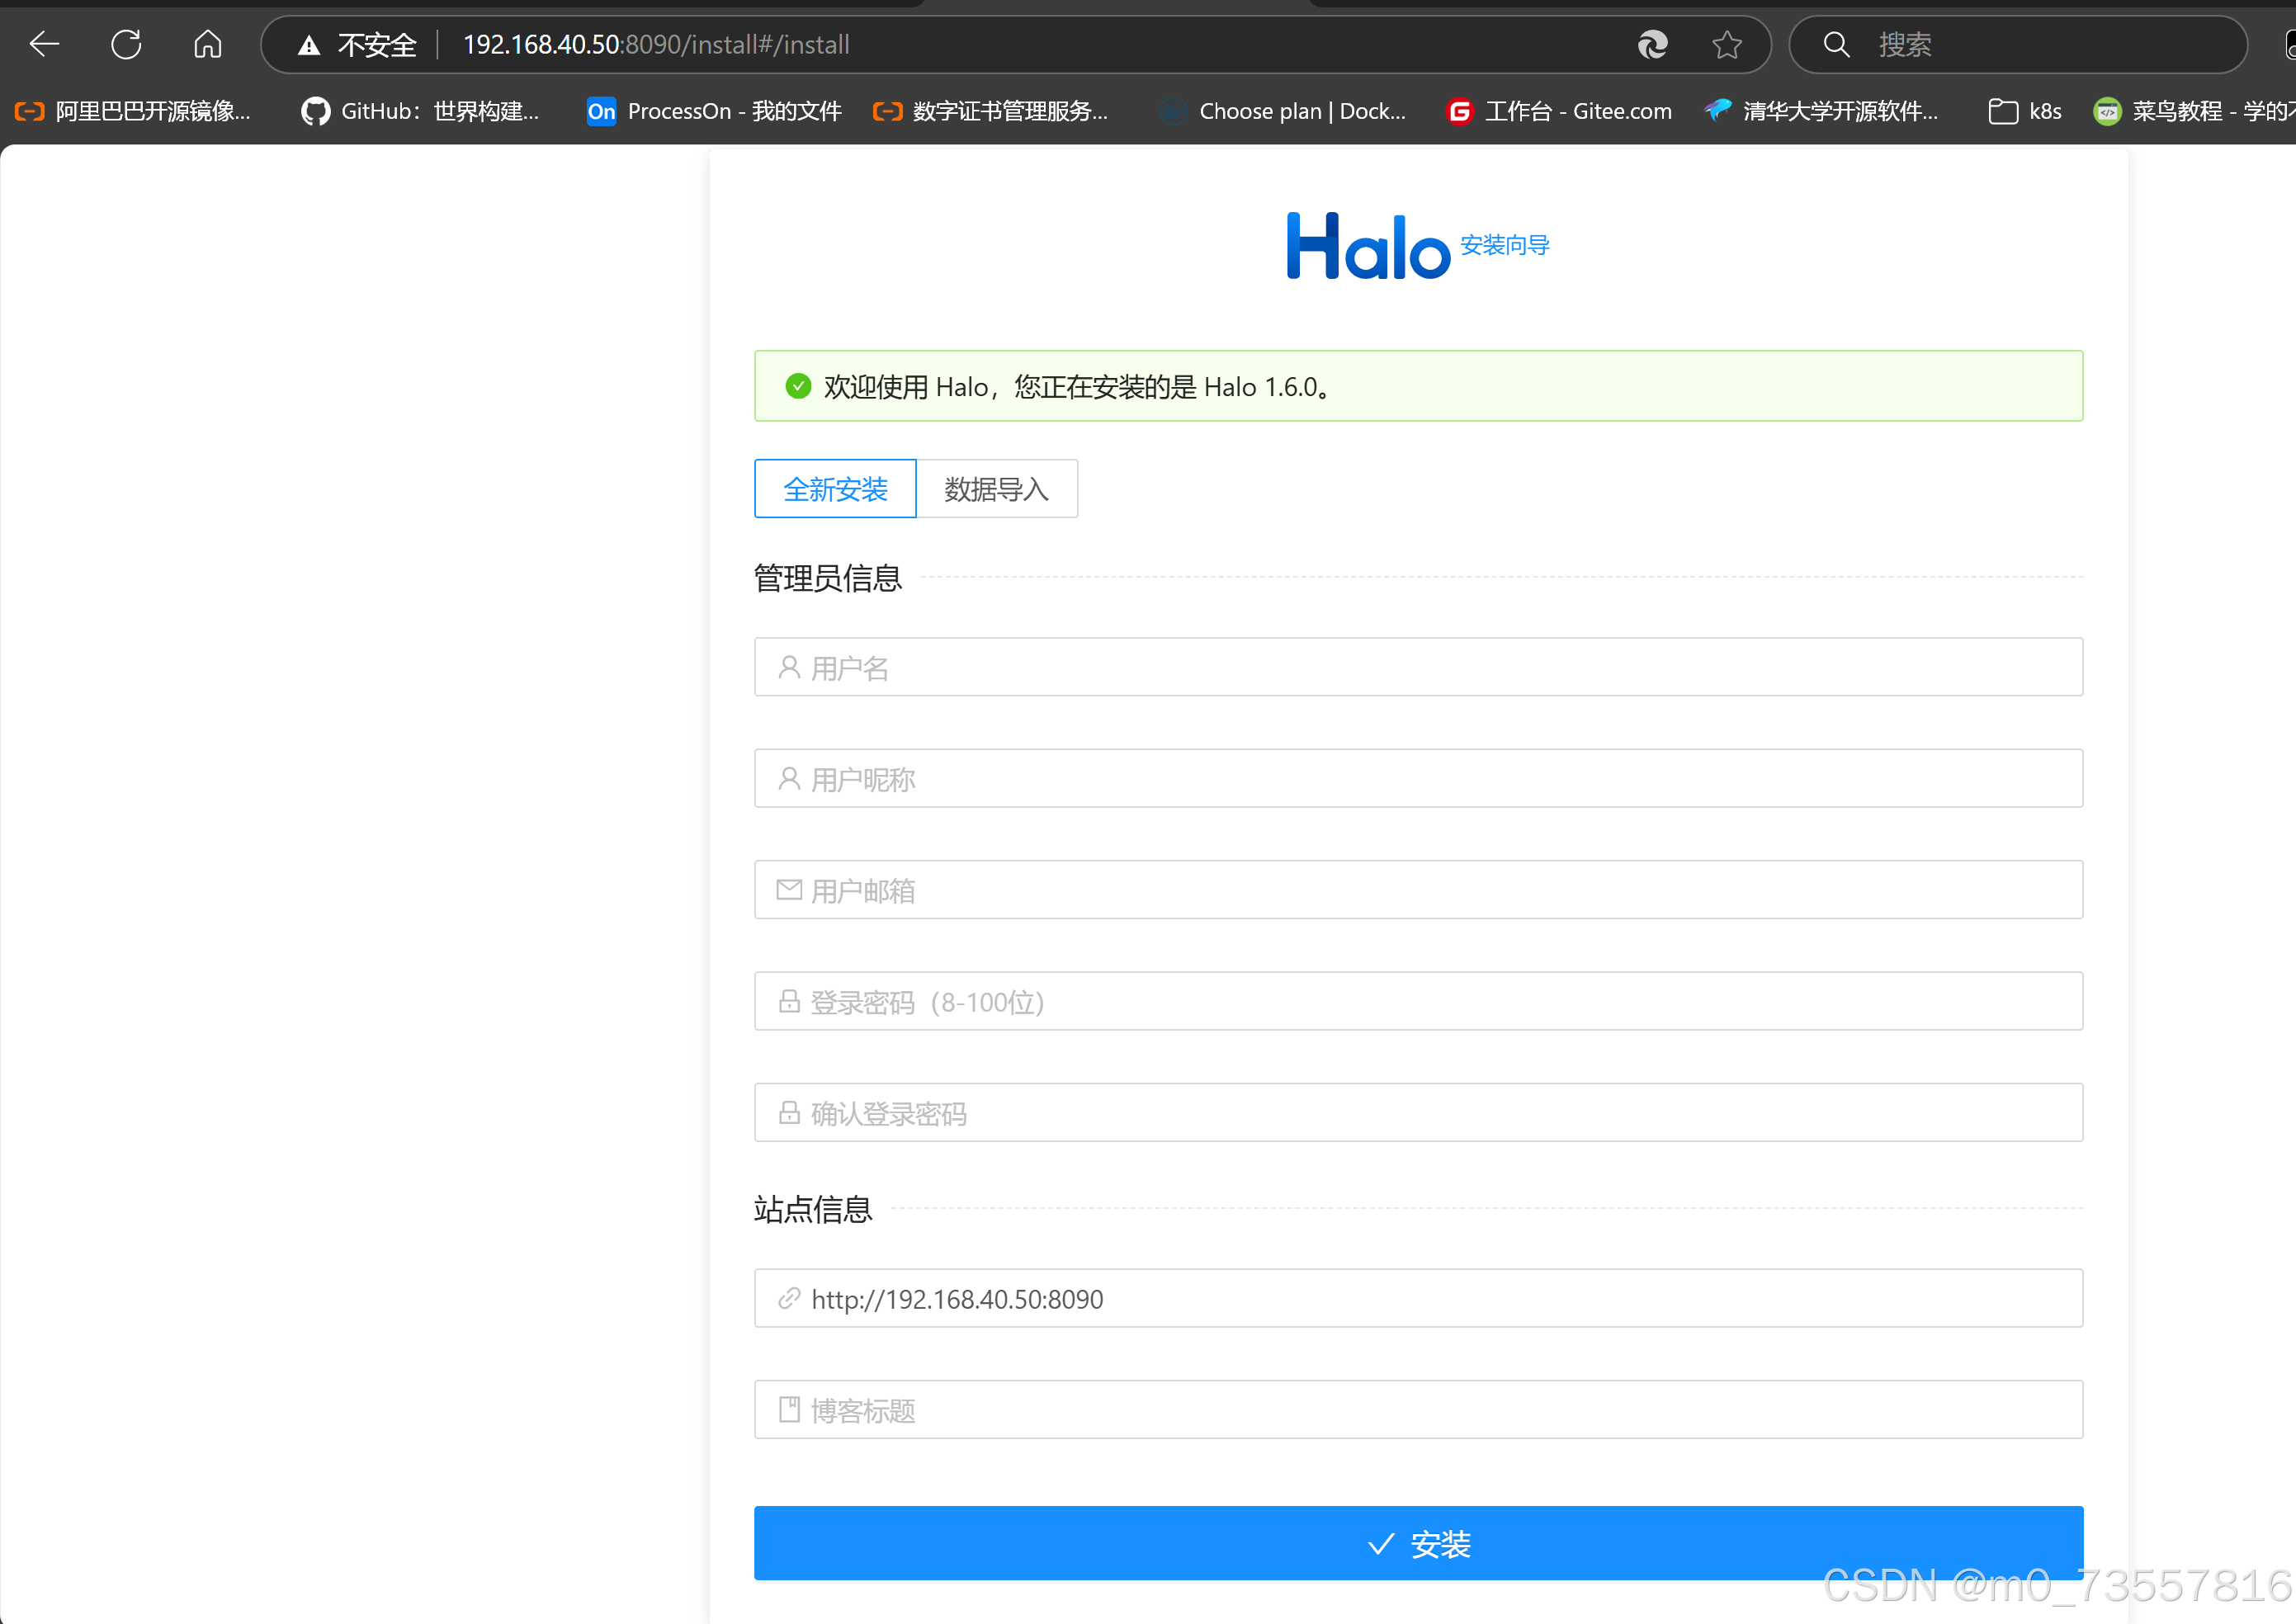Screen dimensions: 2296x1624
Task: Switch to the 数据导入 tab
Action: click(996, 488)
